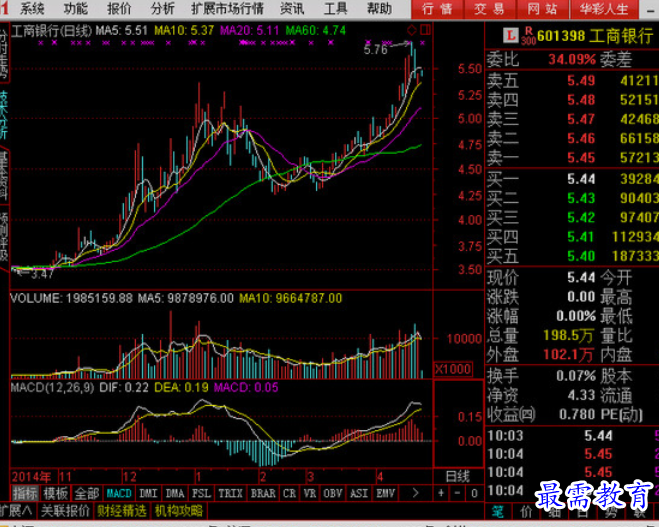The height and width of the screenshot is (527, 659).
Task: Click the red L margin icon
Action: coord(511,36)
